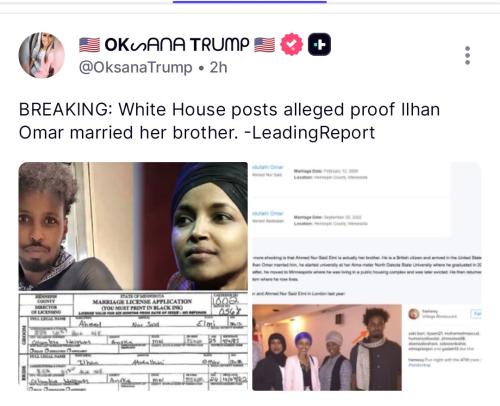
Task: Click the -LeadingReport attribution text
Action: pos(310,133)
